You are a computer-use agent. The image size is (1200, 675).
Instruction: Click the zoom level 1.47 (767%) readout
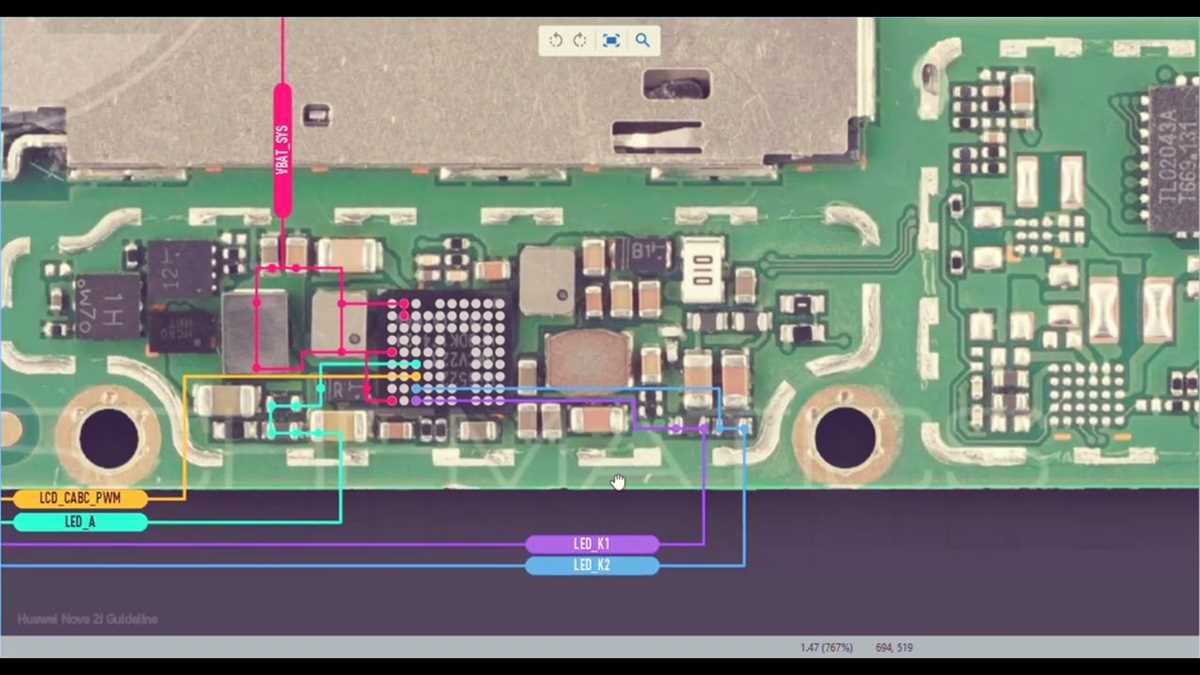[826, 648]
